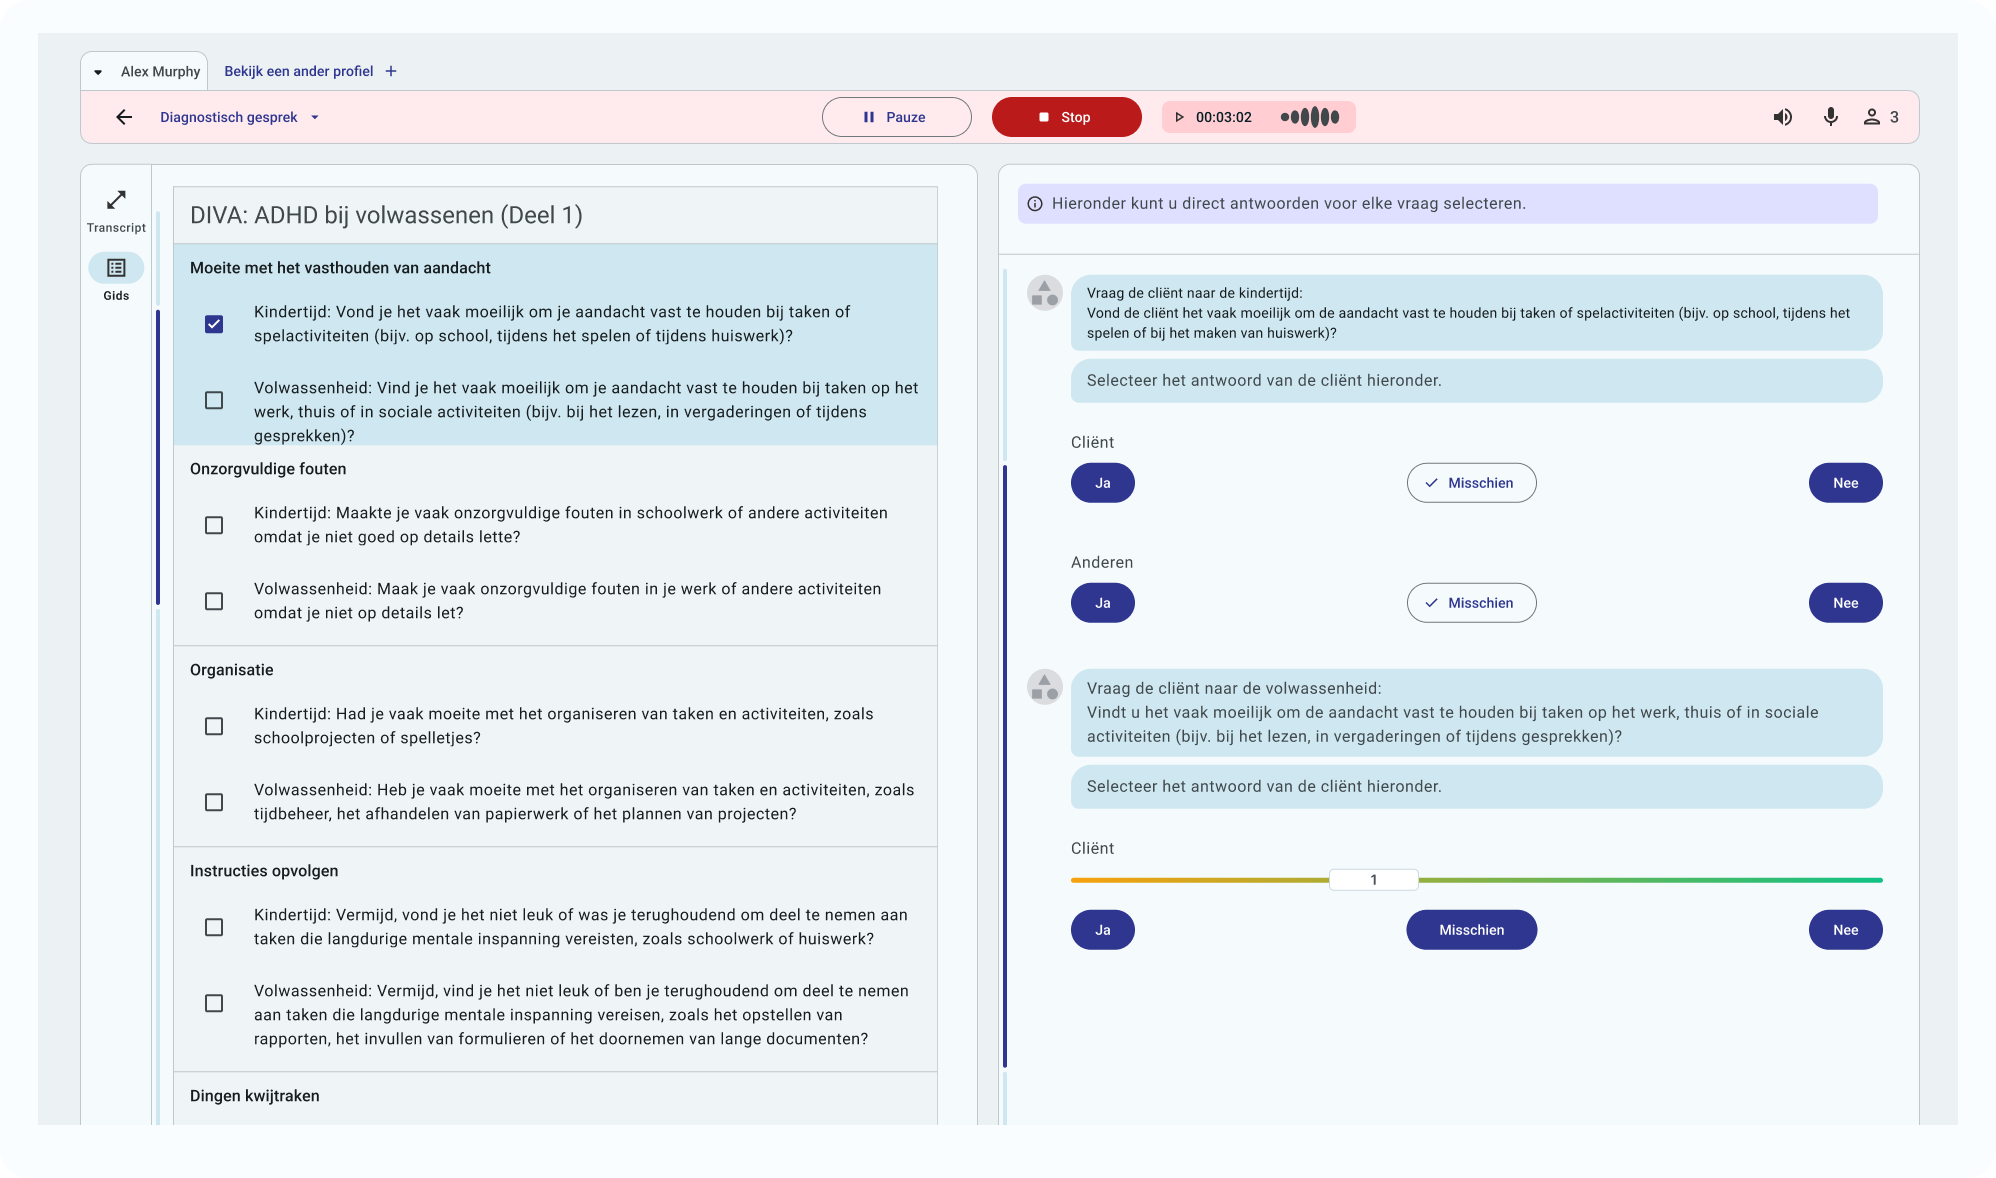Expand the Transcript panel icon

point(116,200)
